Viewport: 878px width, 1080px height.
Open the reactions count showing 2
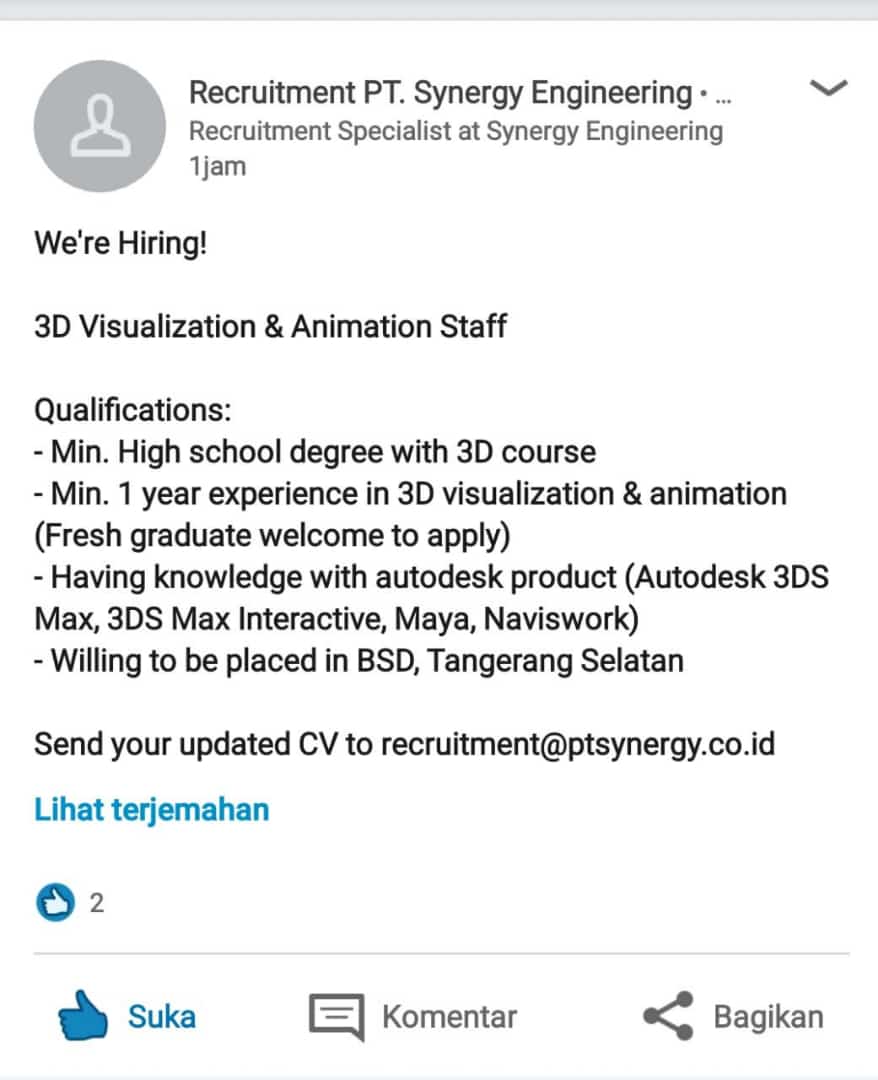point(97,903)
